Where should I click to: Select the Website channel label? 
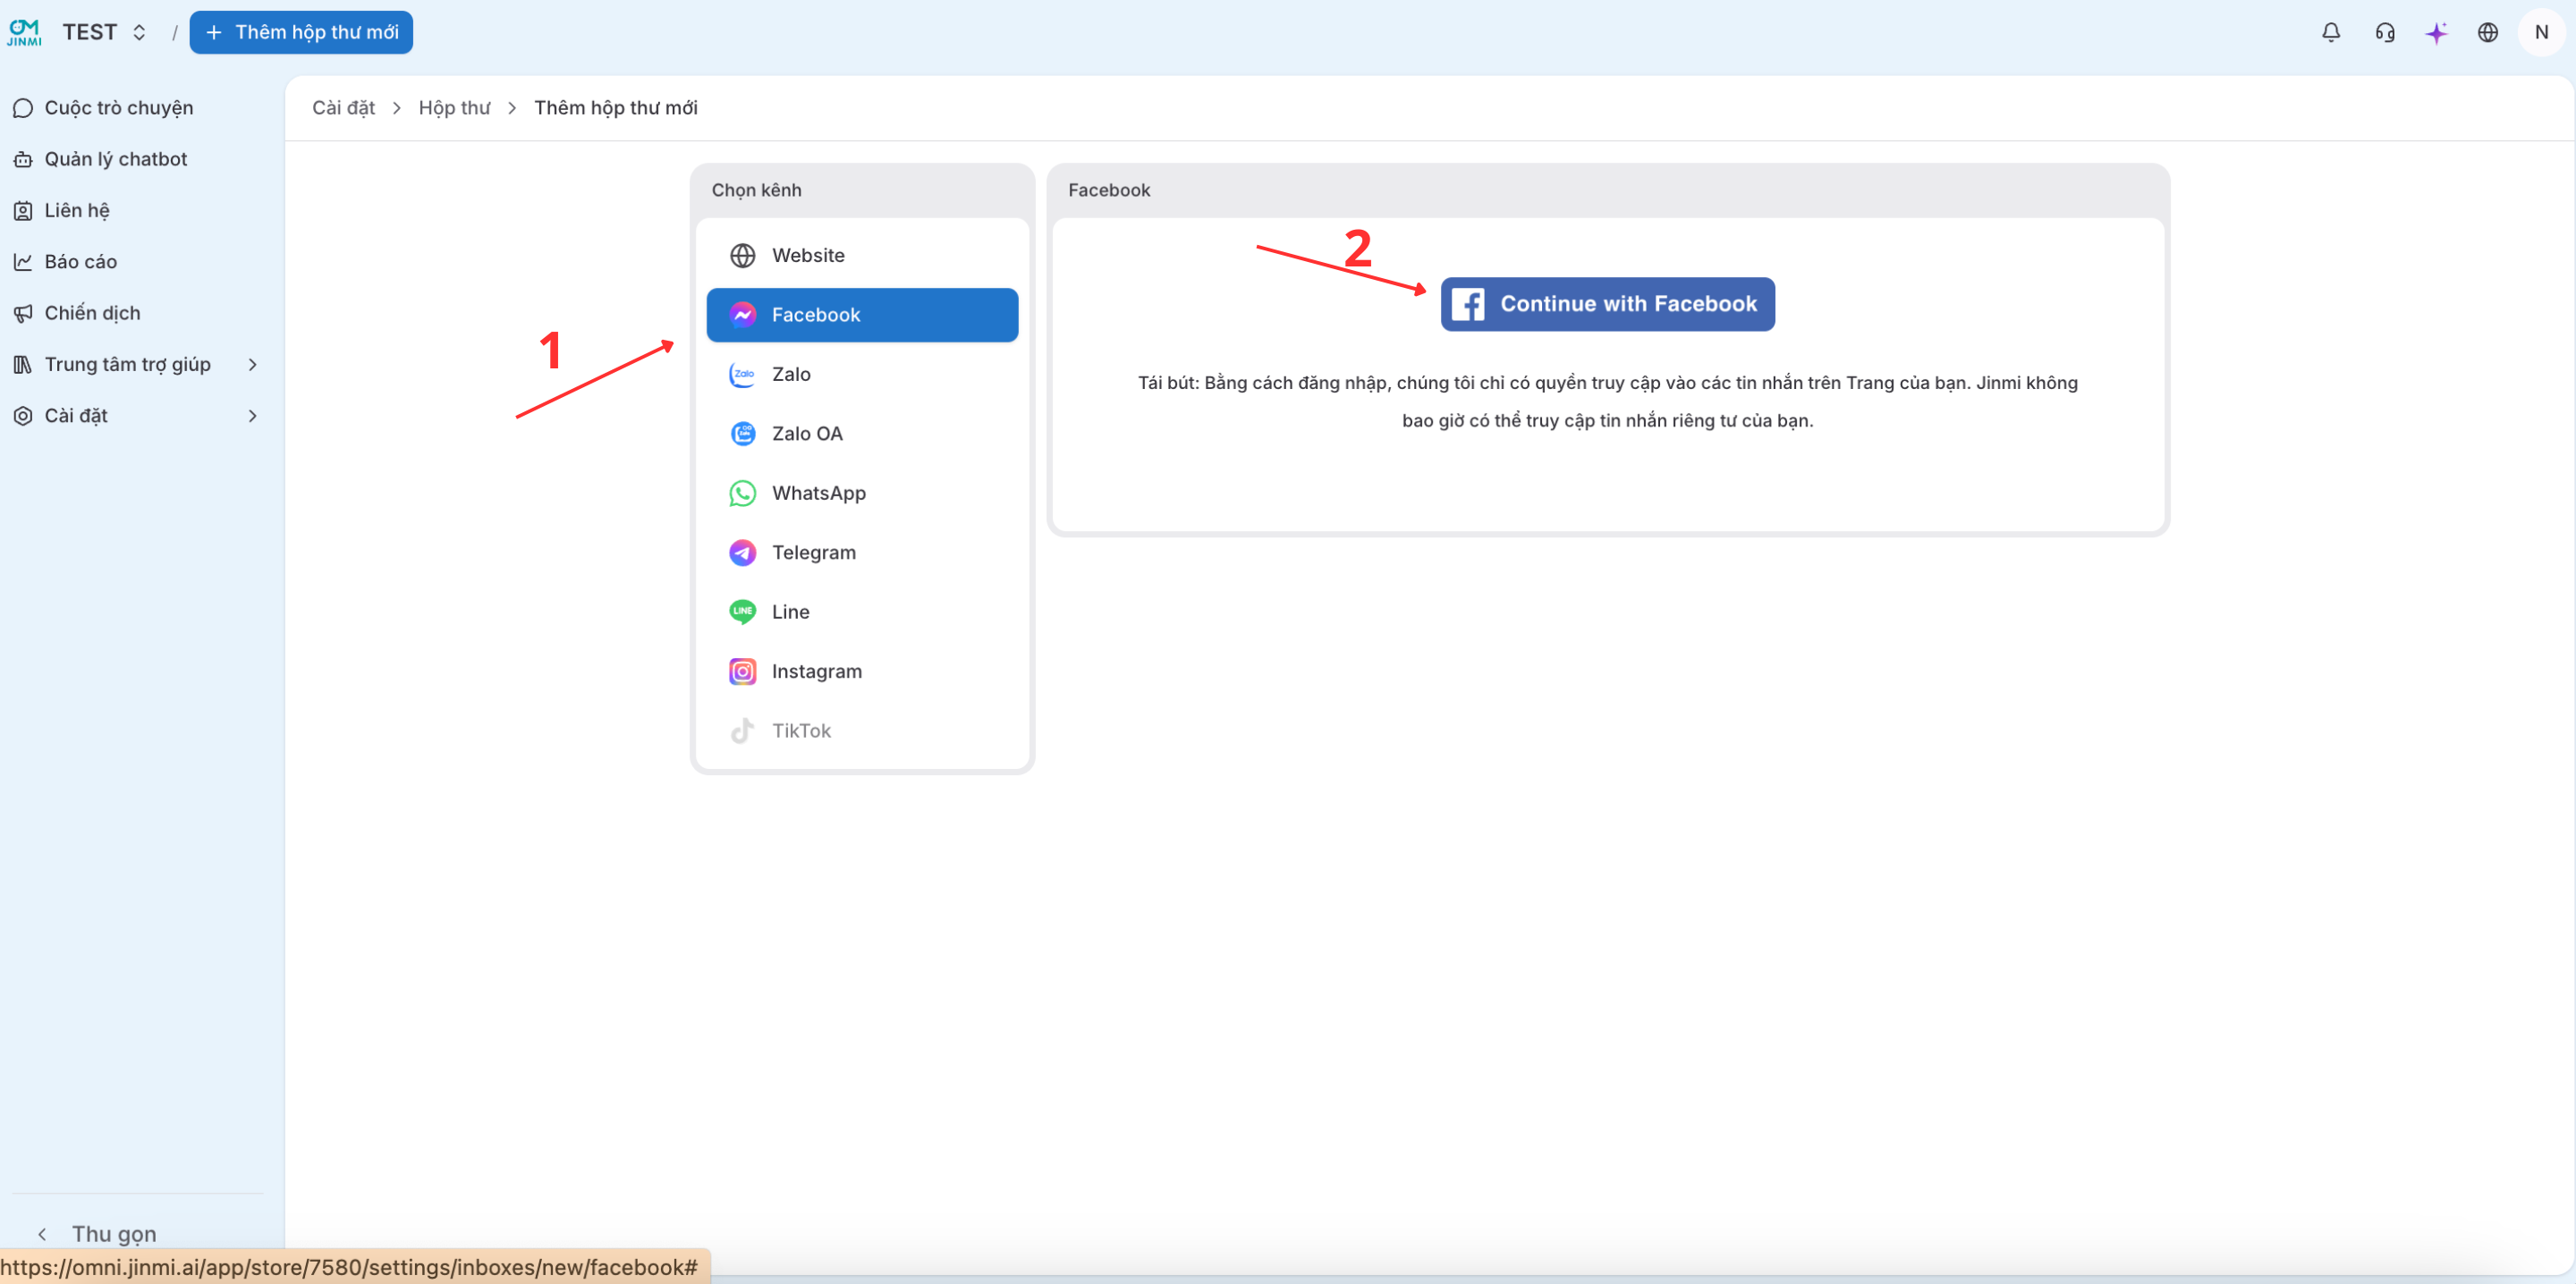tap(808, 255)
